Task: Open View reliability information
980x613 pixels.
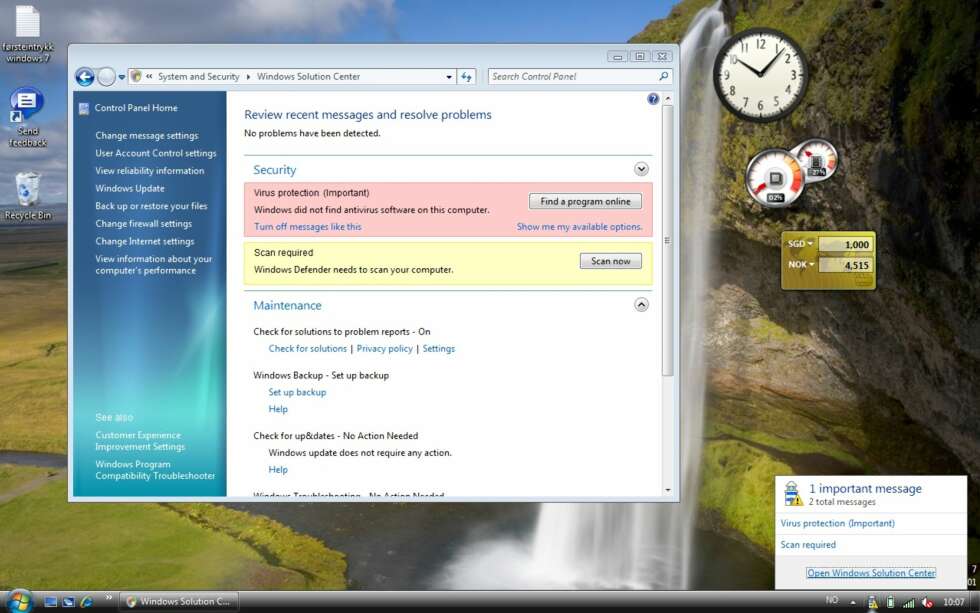Action: point(149,171)
